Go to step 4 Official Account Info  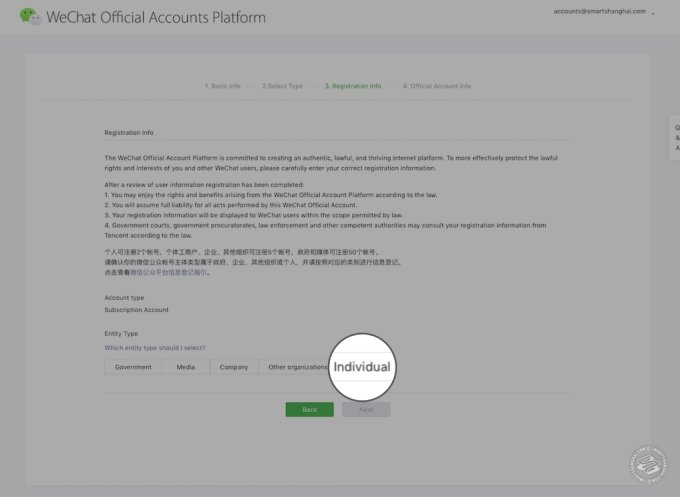pos(437,86)
